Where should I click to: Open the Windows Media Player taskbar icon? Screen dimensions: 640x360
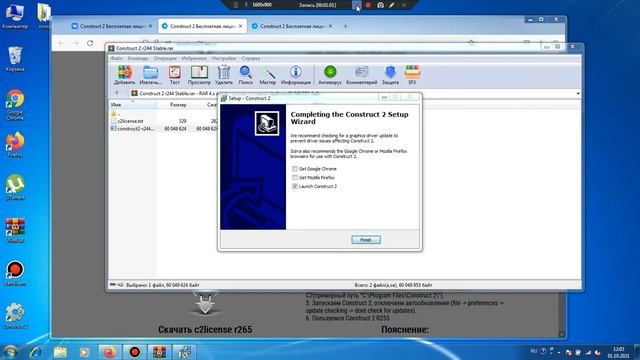[x=84, y=352]
